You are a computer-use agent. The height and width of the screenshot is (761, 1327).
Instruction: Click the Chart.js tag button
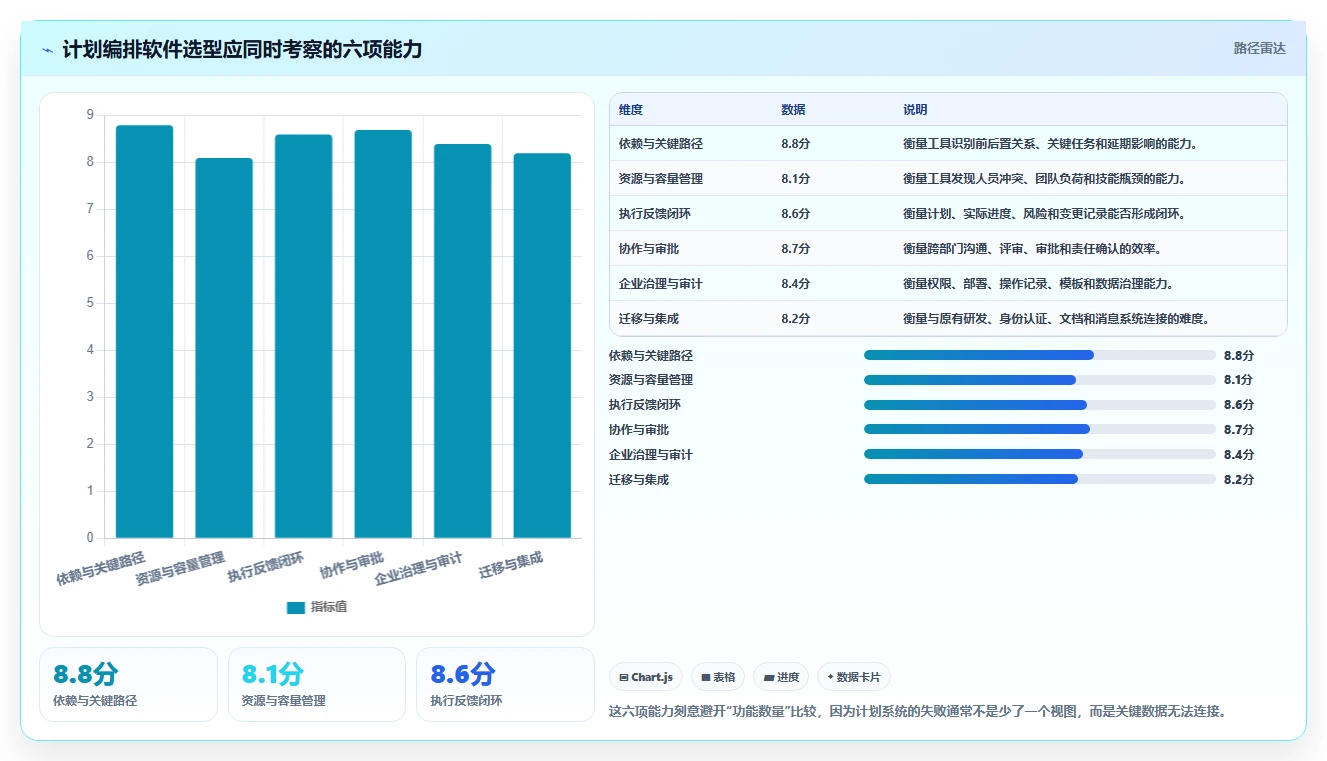pos(646,677)
